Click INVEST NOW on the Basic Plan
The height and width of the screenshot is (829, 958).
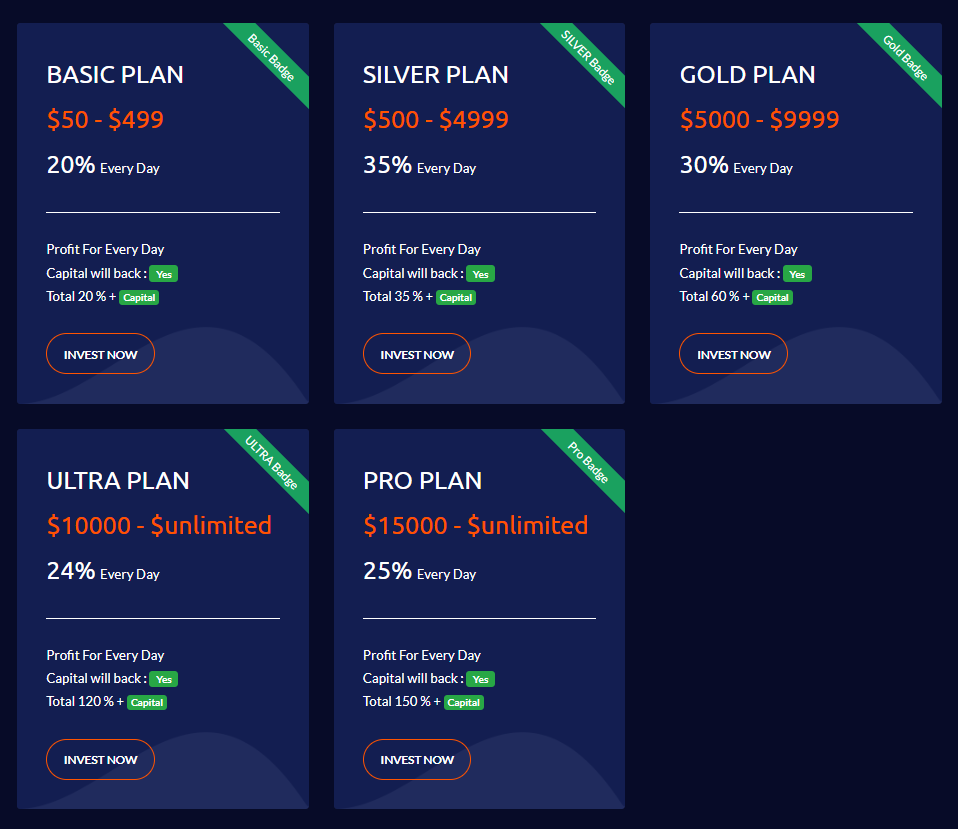[100, 353]
